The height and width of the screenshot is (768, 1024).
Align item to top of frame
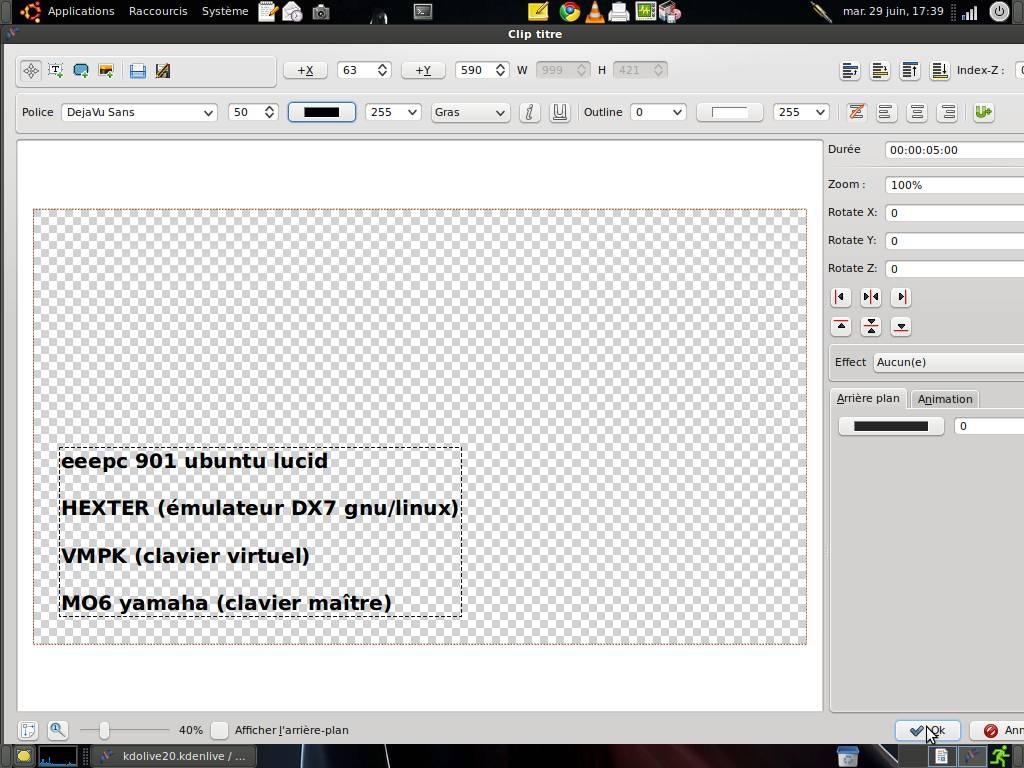tap(840, 327)
